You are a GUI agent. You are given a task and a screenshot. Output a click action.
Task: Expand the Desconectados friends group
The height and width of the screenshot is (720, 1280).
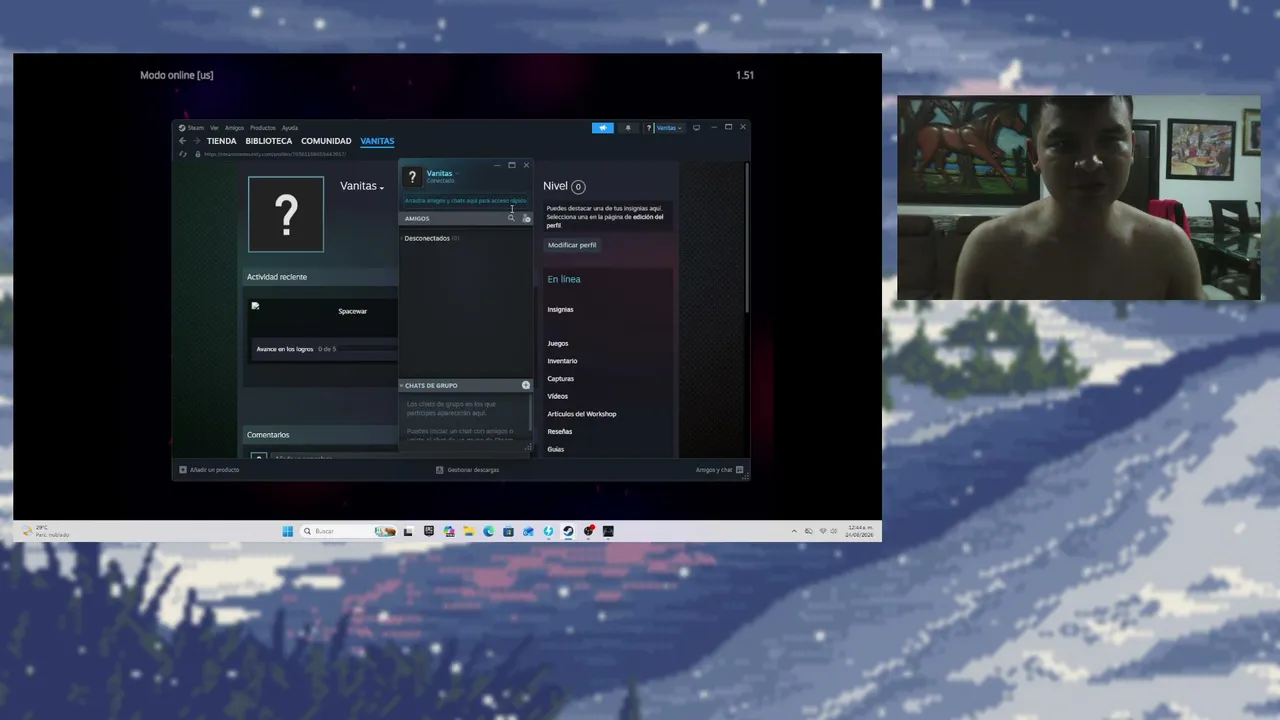(x=430, y=238)
